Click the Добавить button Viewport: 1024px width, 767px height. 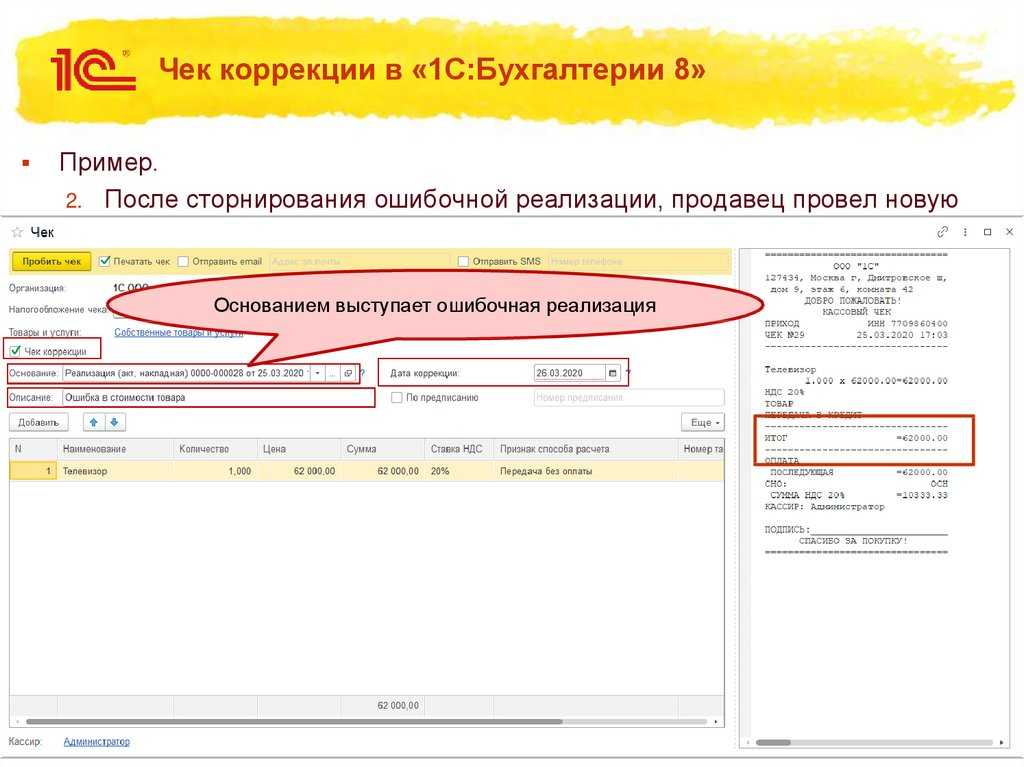click(x=39, y=423)
